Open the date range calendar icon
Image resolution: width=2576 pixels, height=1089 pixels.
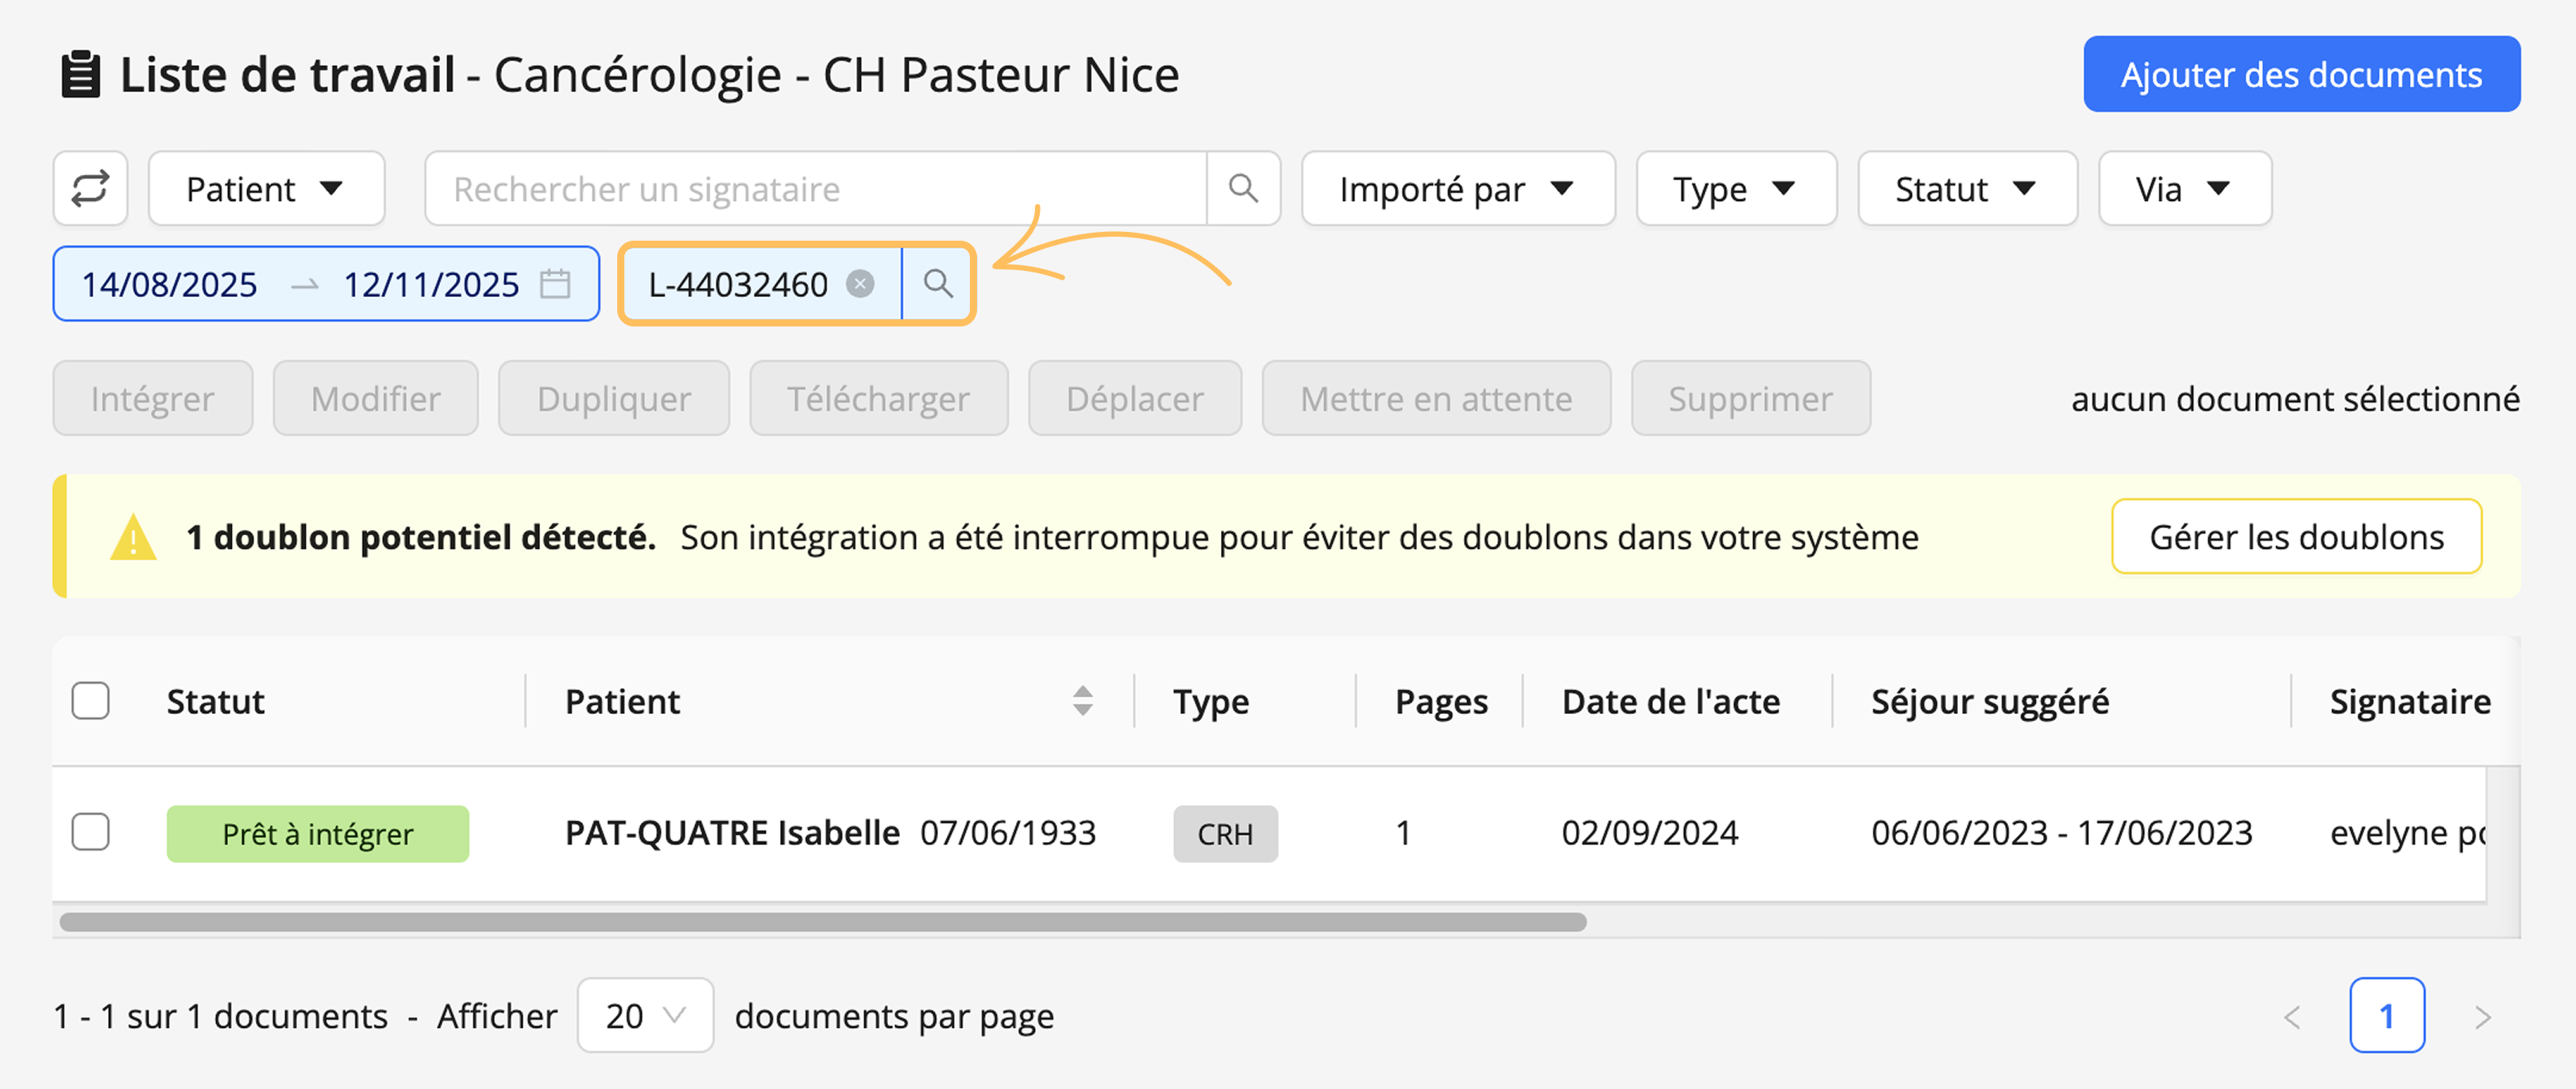555,284
